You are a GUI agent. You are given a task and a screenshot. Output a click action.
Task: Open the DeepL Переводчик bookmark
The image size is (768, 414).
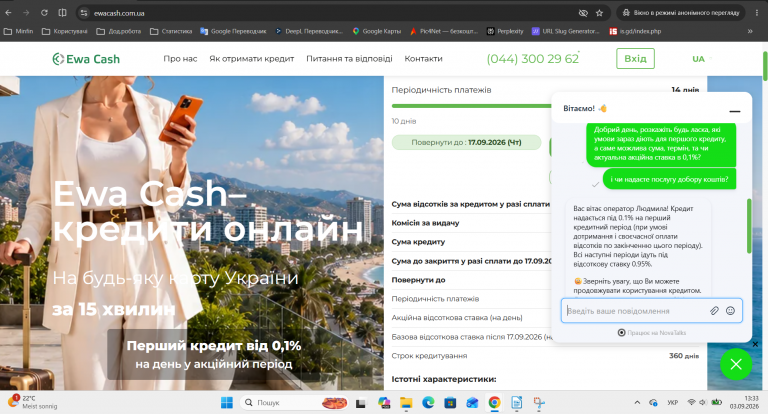point(309,31)
